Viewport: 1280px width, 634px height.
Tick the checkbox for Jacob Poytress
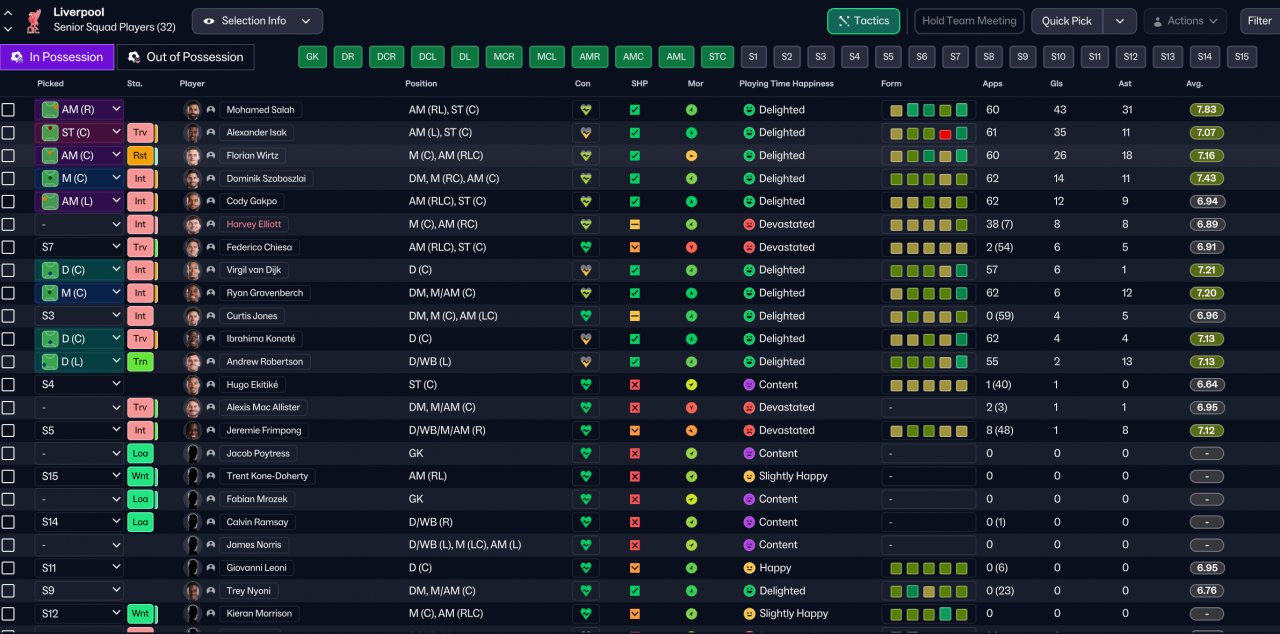(8, 453)
